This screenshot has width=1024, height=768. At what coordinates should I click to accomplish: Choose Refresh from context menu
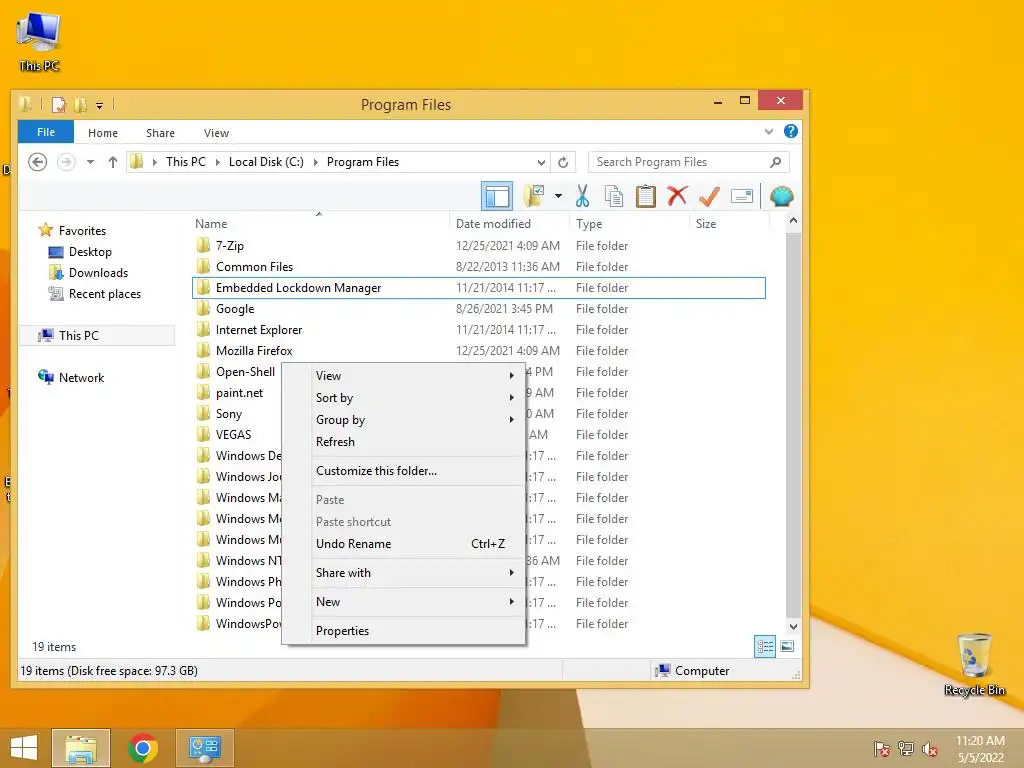pos(404,442)
